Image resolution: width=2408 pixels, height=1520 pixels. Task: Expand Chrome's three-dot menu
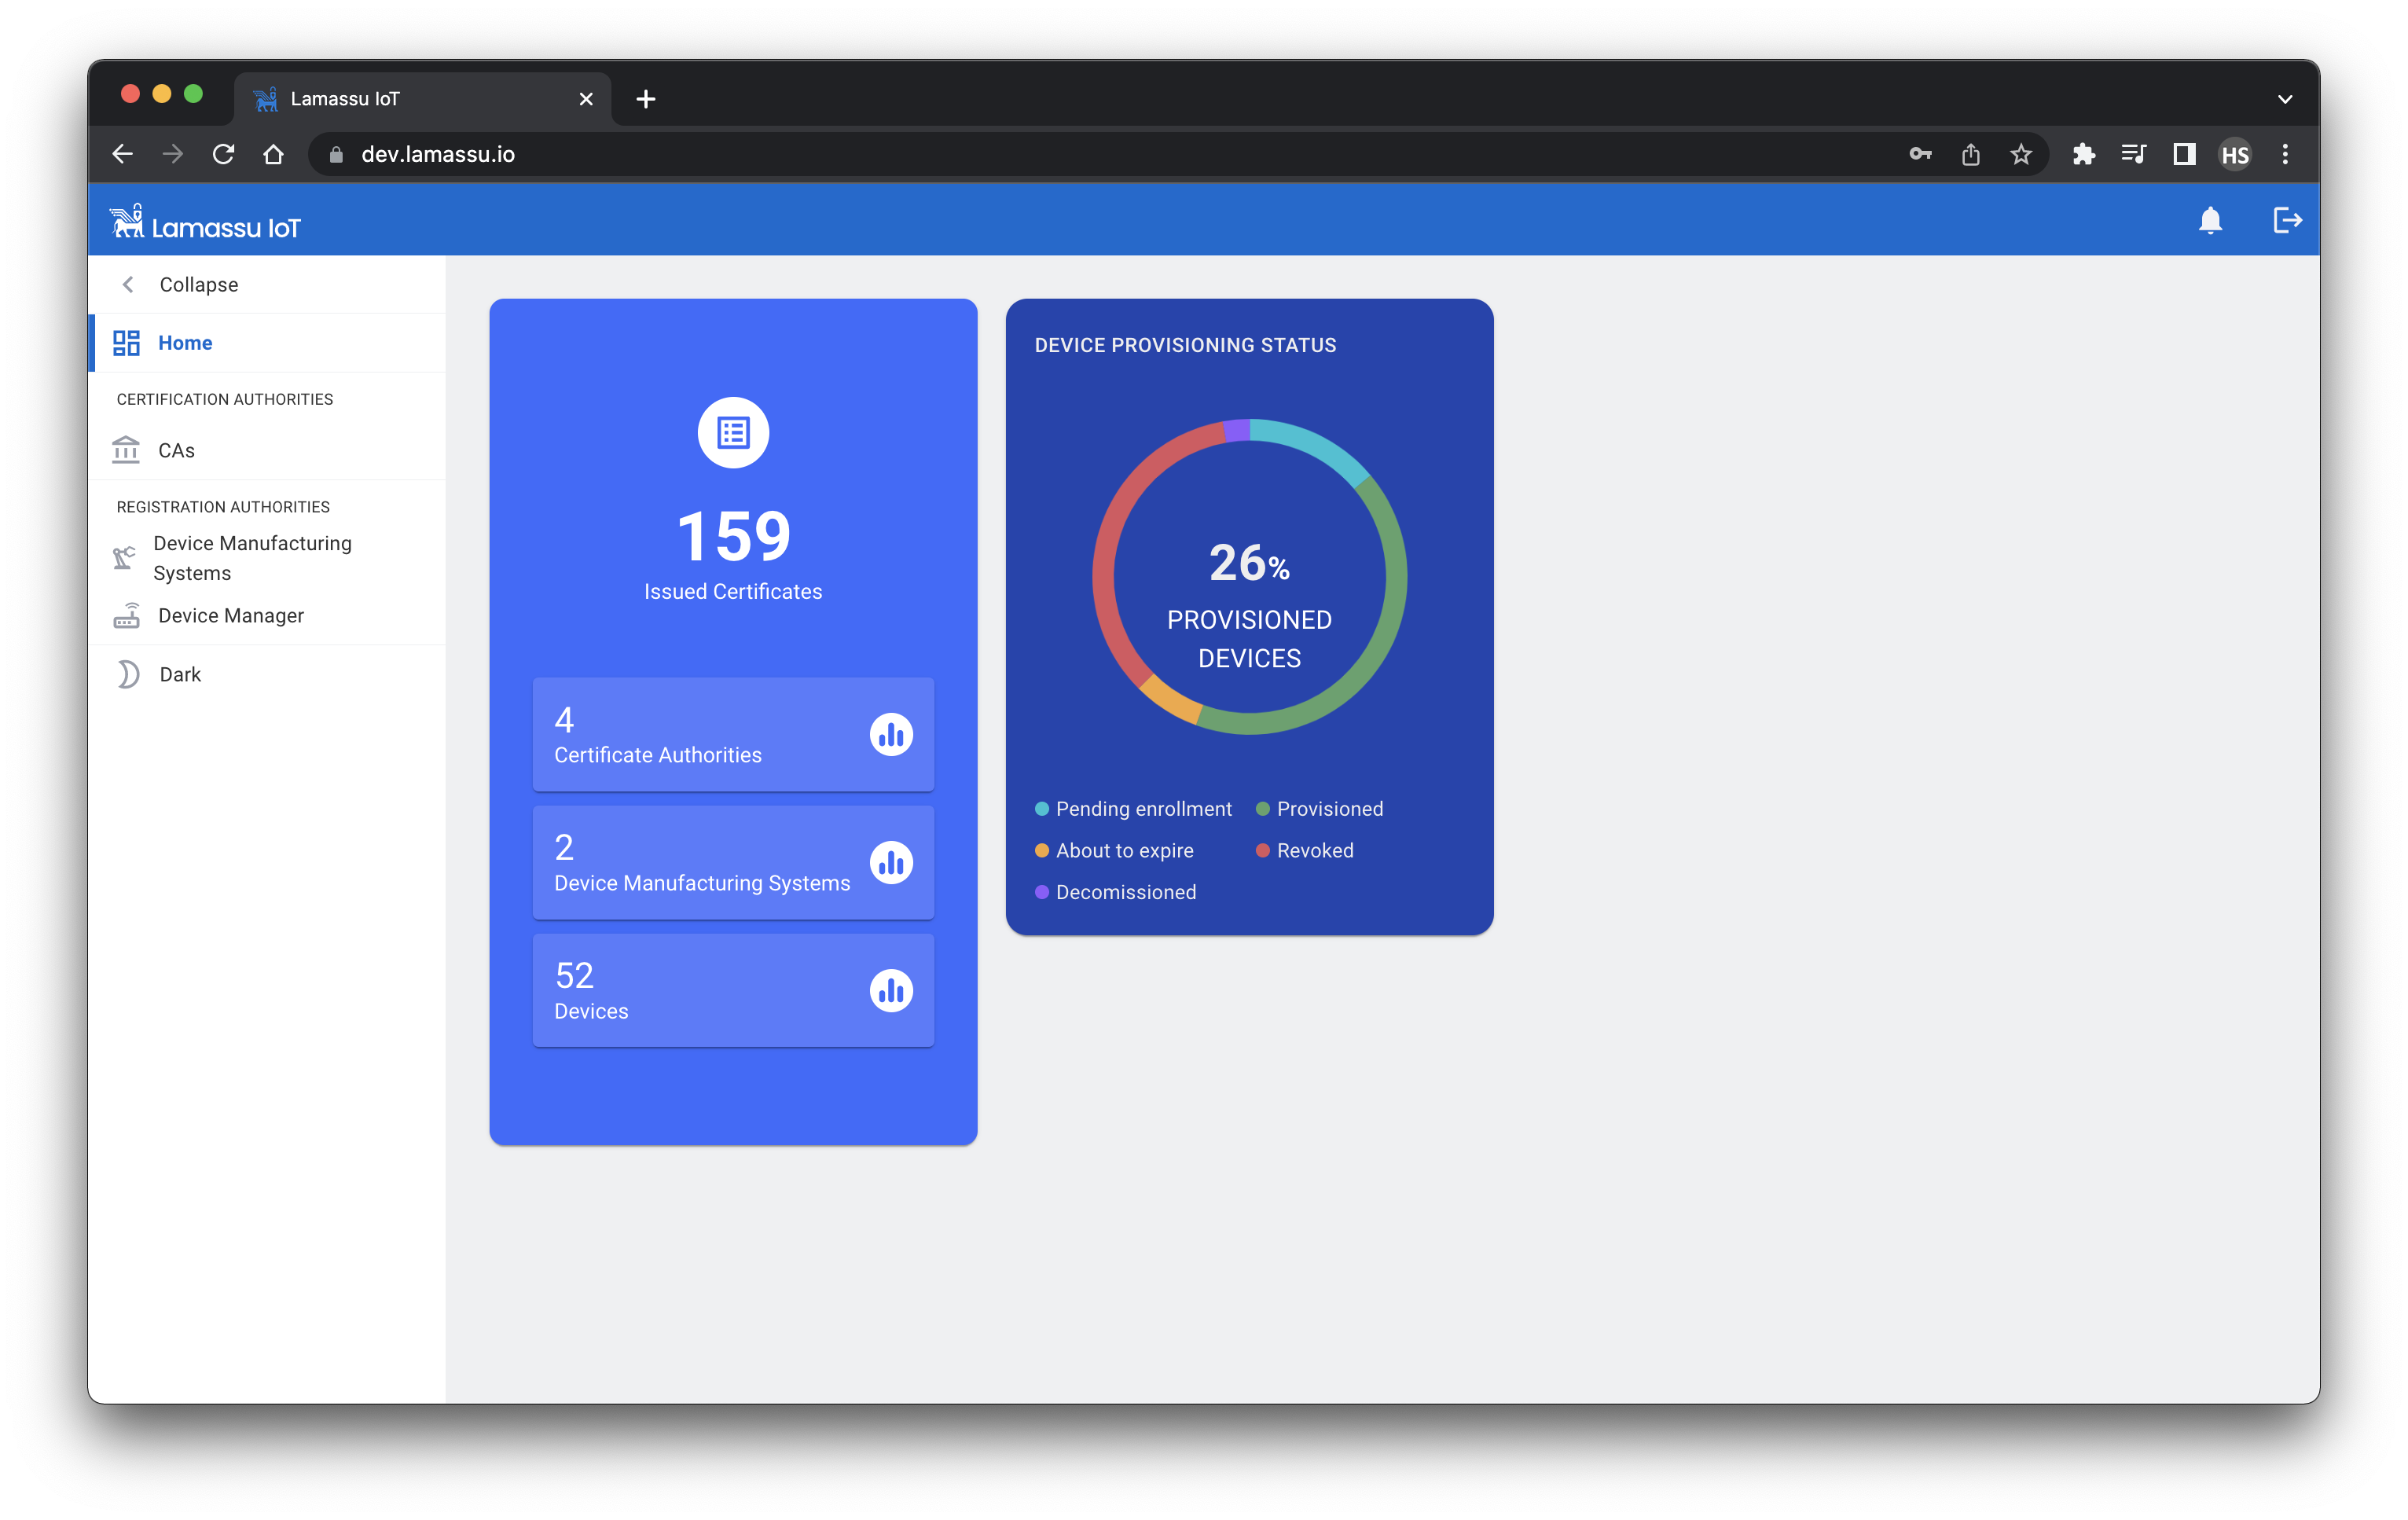point(2285,154)
